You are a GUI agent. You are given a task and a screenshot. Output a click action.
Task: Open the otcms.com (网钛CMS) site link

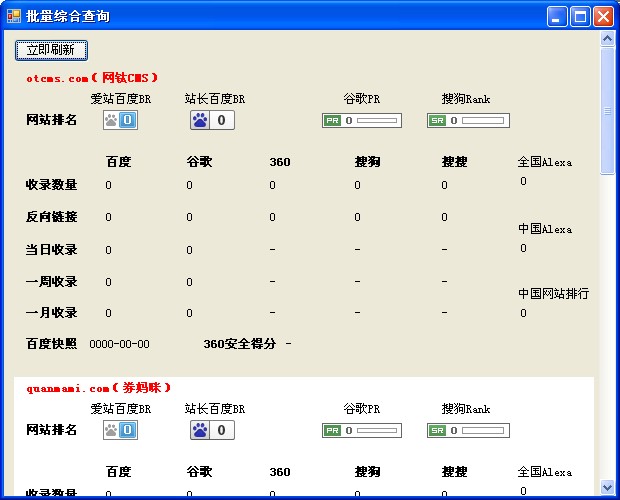pyautogui.click(x=92, y=77)
